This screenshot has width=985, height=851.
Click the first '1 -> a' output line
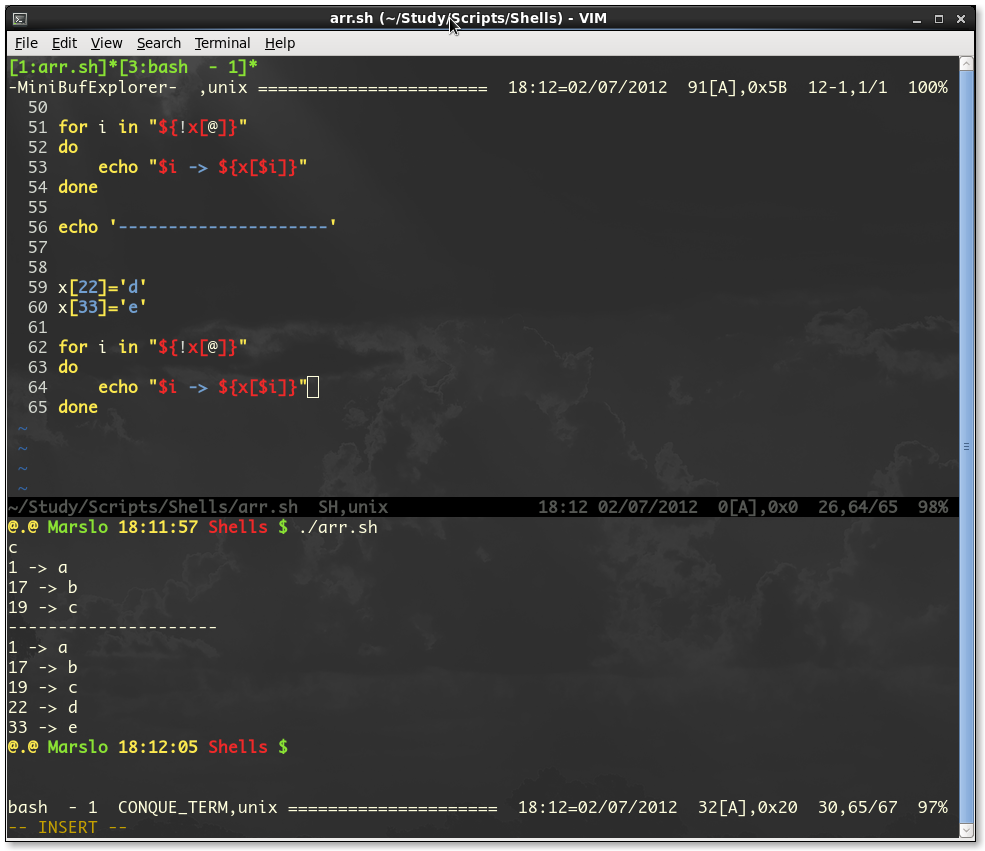[x=38, y=568]
